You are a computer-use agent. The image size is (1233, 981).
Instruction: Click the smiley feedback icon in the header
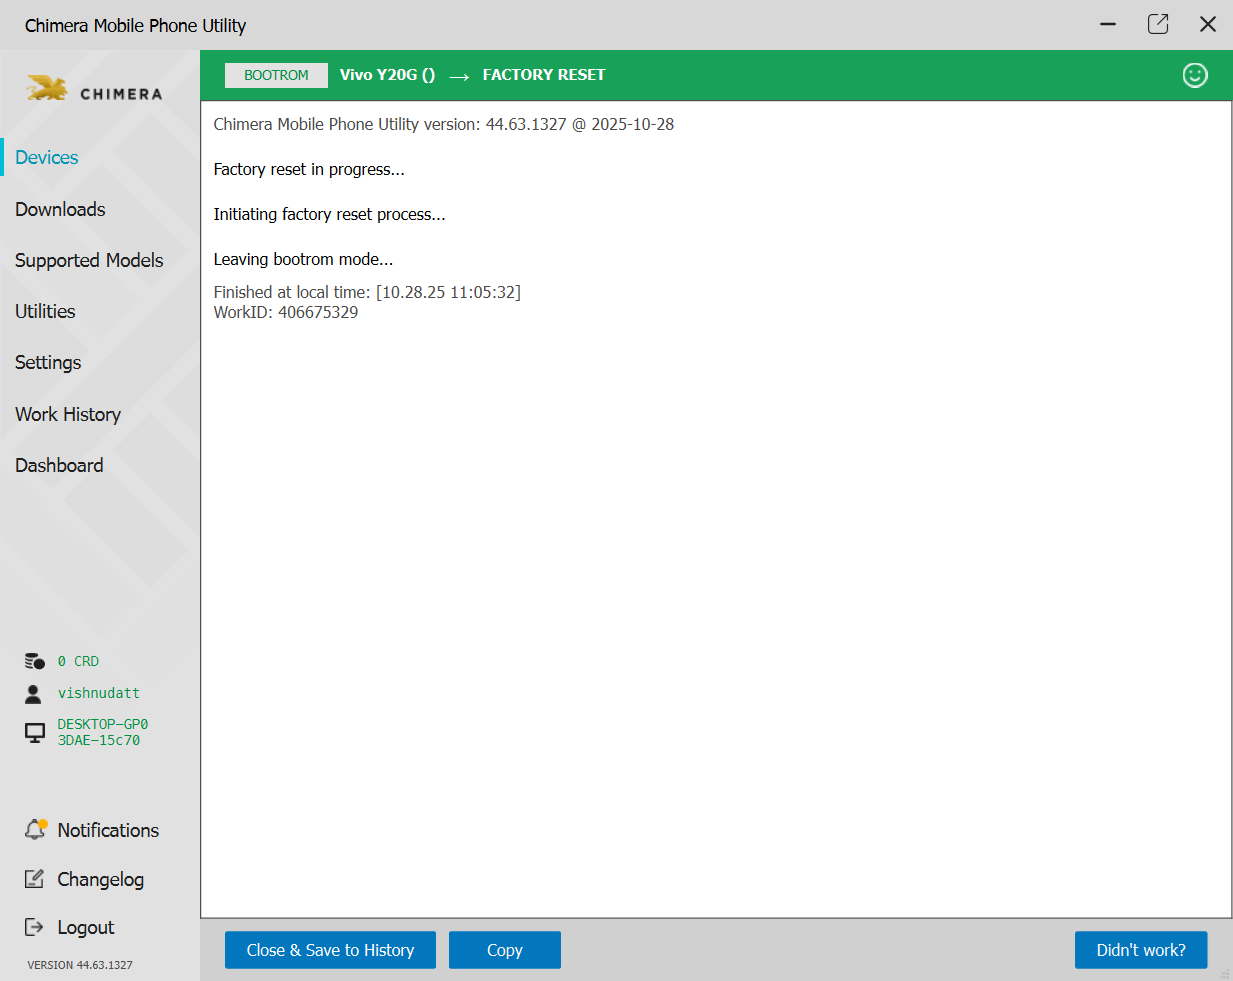point(1195,75)
